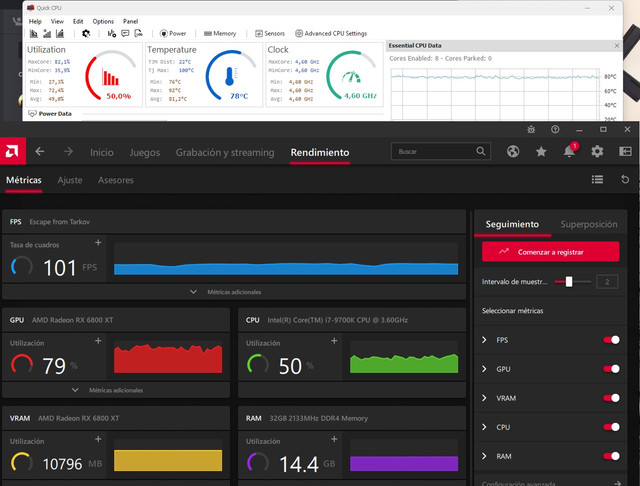
Task: Add metric to RAM Utilización
Action: pyautogui.click(x=334, y=439)
